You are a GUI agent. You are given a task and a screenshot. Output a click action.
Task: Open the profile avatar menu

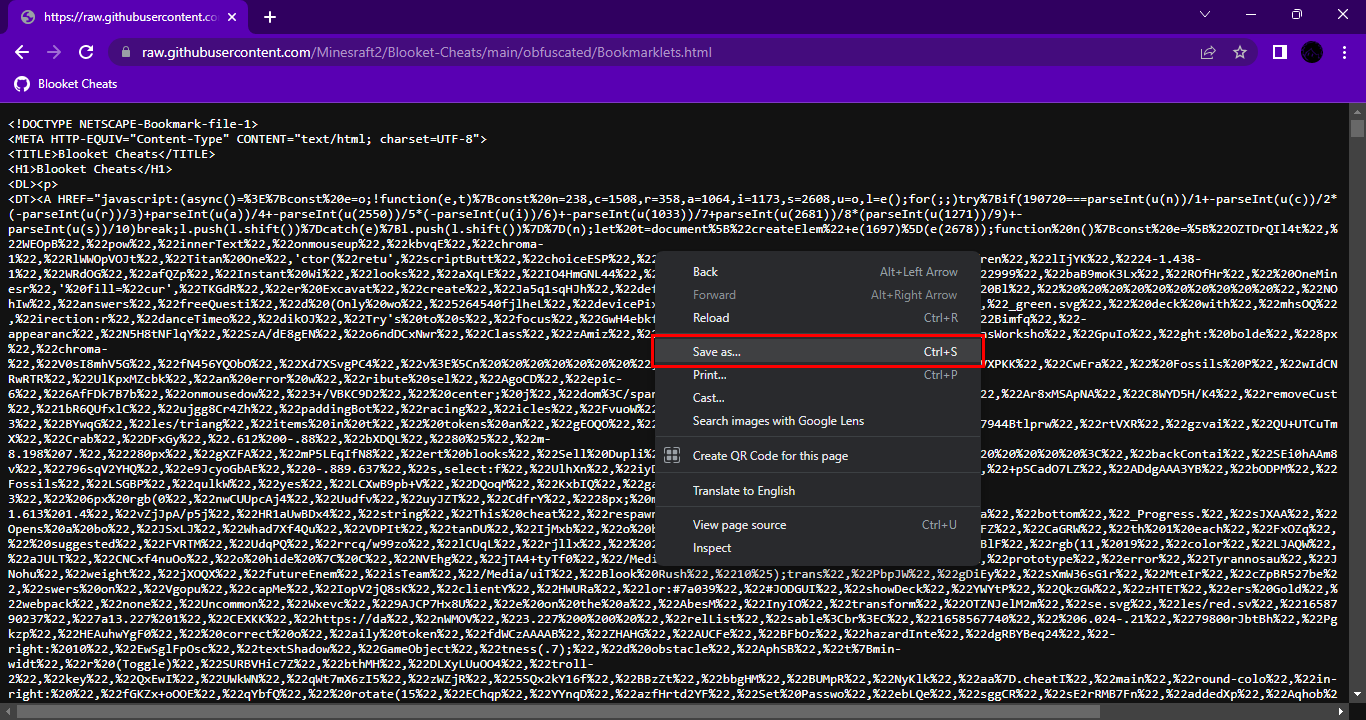tap(1311, 52)
